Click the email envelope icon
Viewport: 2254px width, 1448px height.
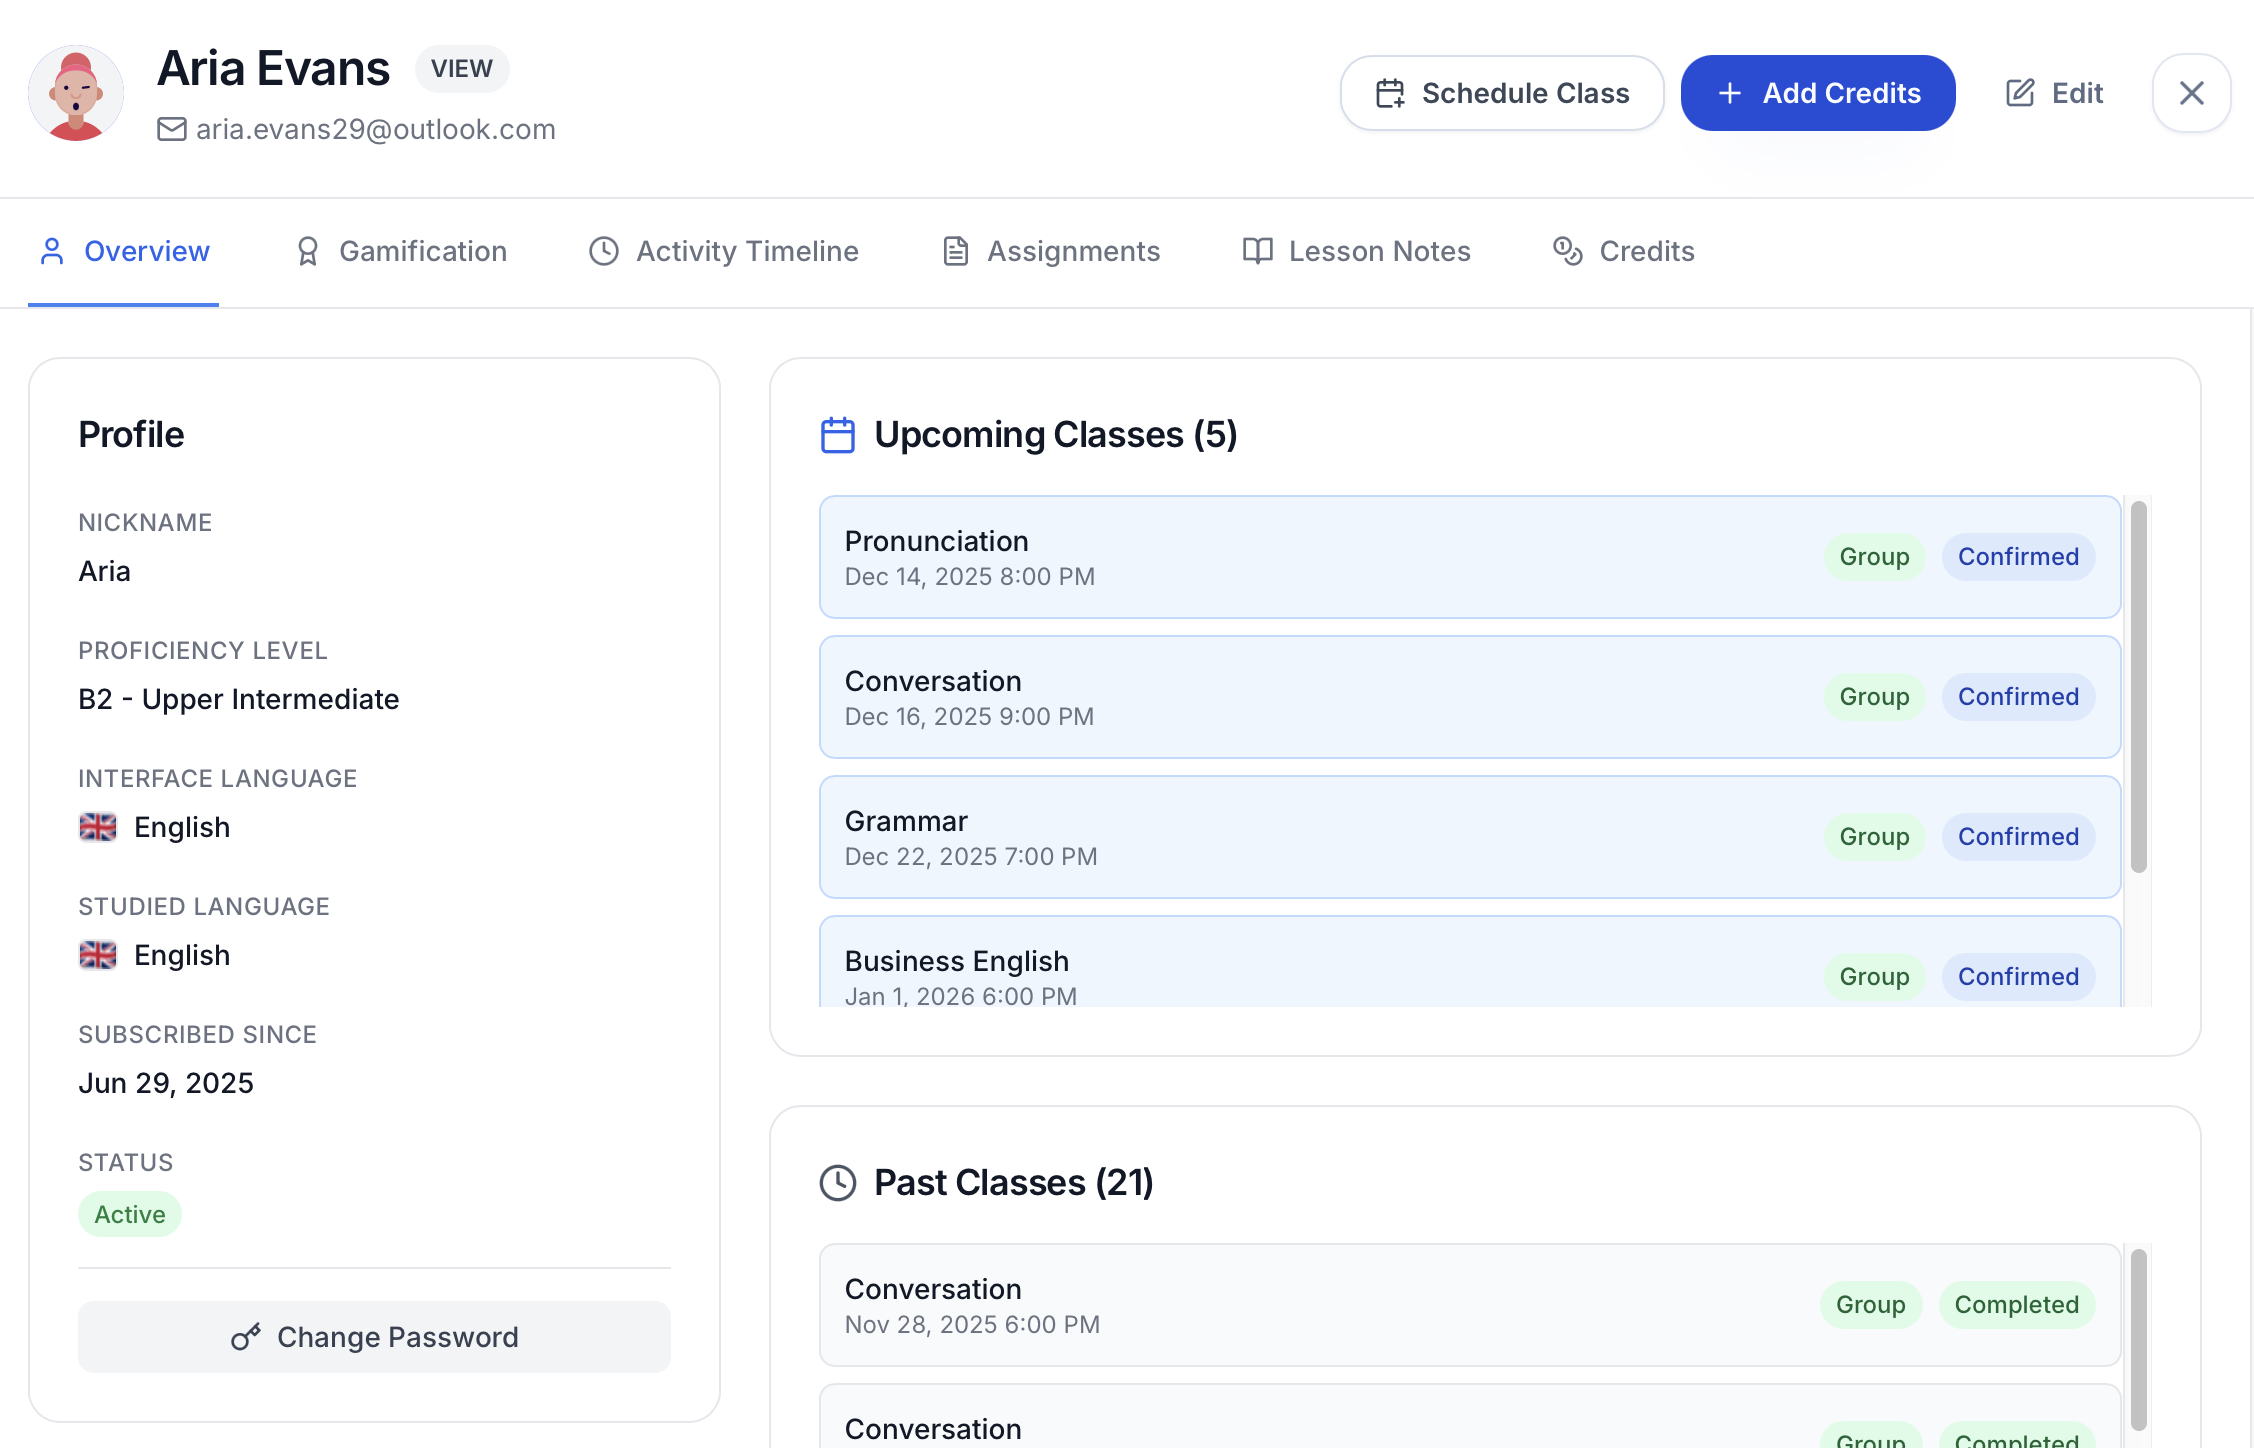(x=172, y=129)
